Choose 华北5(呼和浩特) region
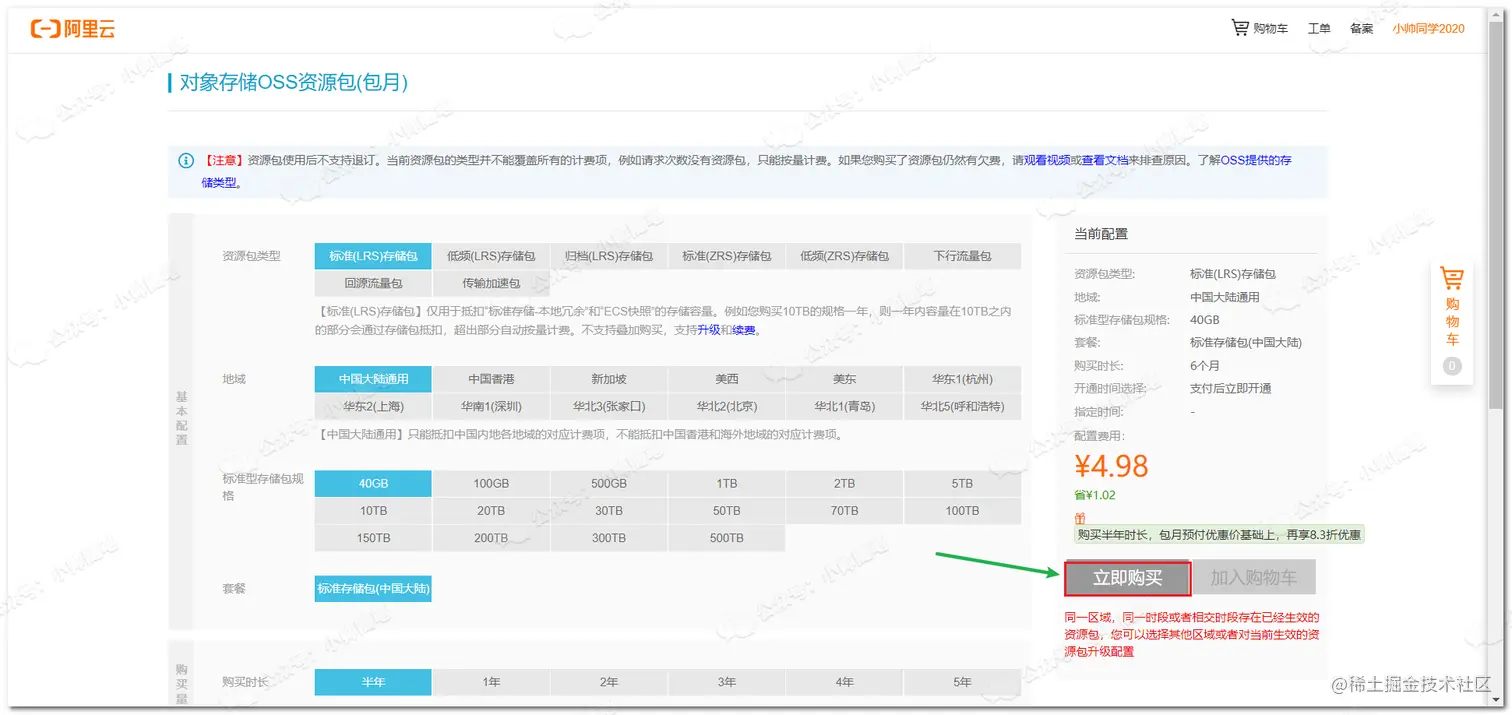Image resolution: width=1512 pixels, height=715 pixels. [x=962, y=407]
